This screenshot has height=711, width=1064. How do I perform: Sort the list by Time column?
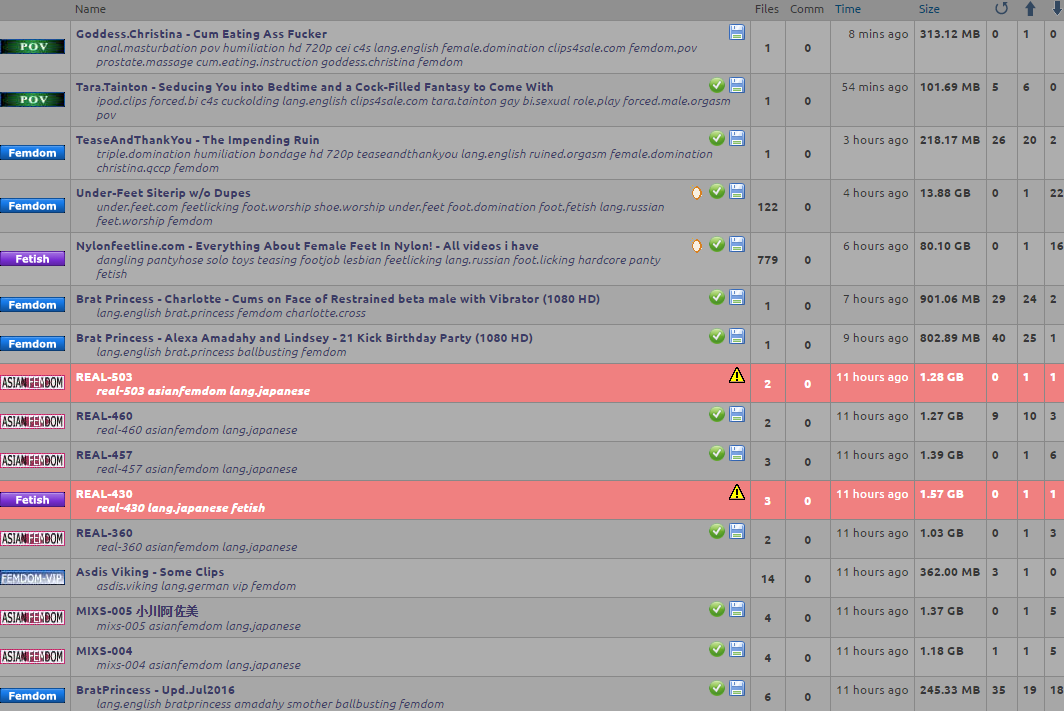pyautogui.click(x=848, y=9)
